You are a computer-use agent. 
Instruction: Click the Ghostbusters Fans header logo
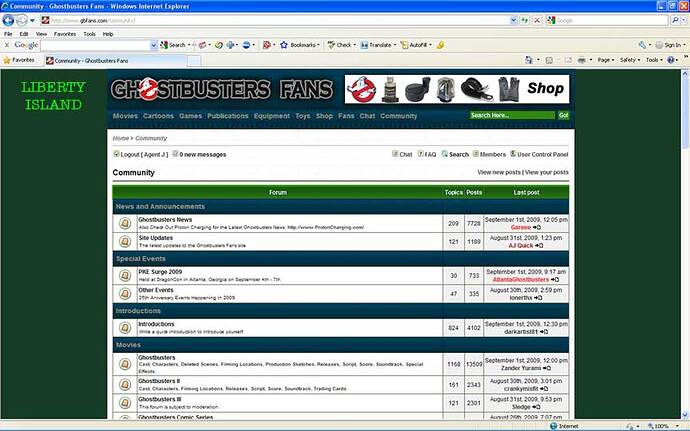[222, 89]
